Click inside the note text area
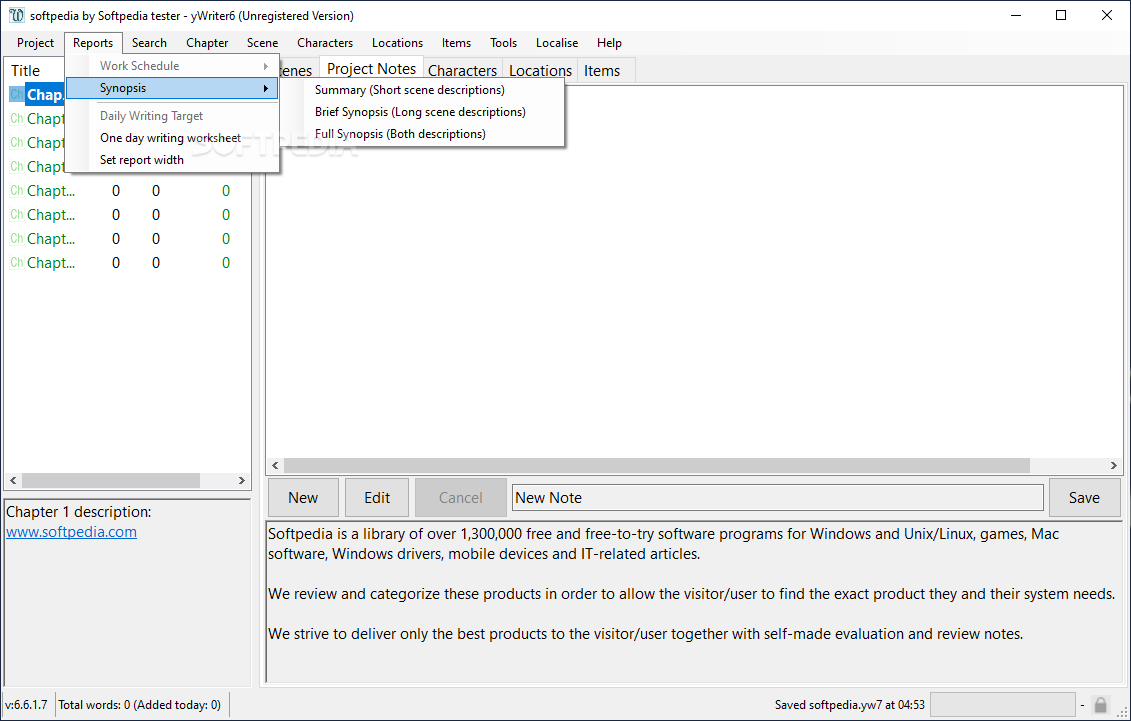Image resolution: width=1131 pixels, height=721 pixels. click(693, 601)
